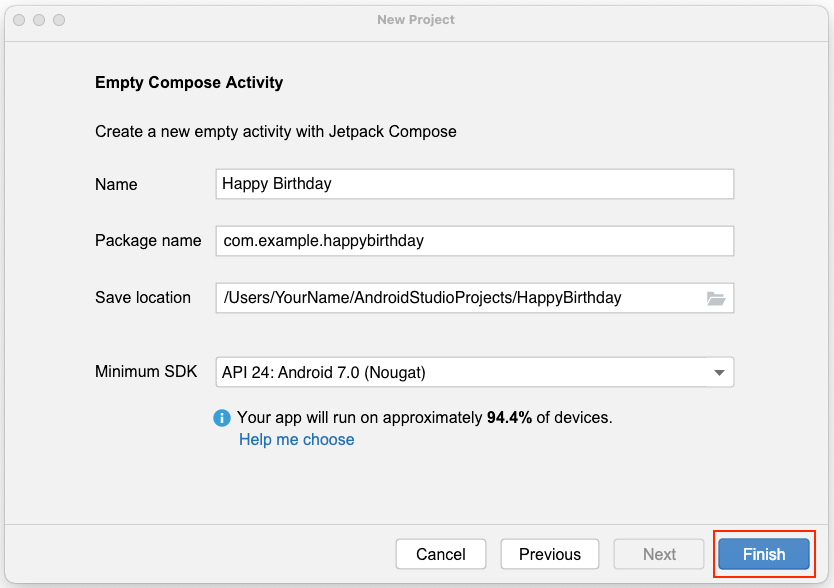The height and width of the screenshot is (588, 834).
Task: Go back with the Previous button
Action: 549,554
